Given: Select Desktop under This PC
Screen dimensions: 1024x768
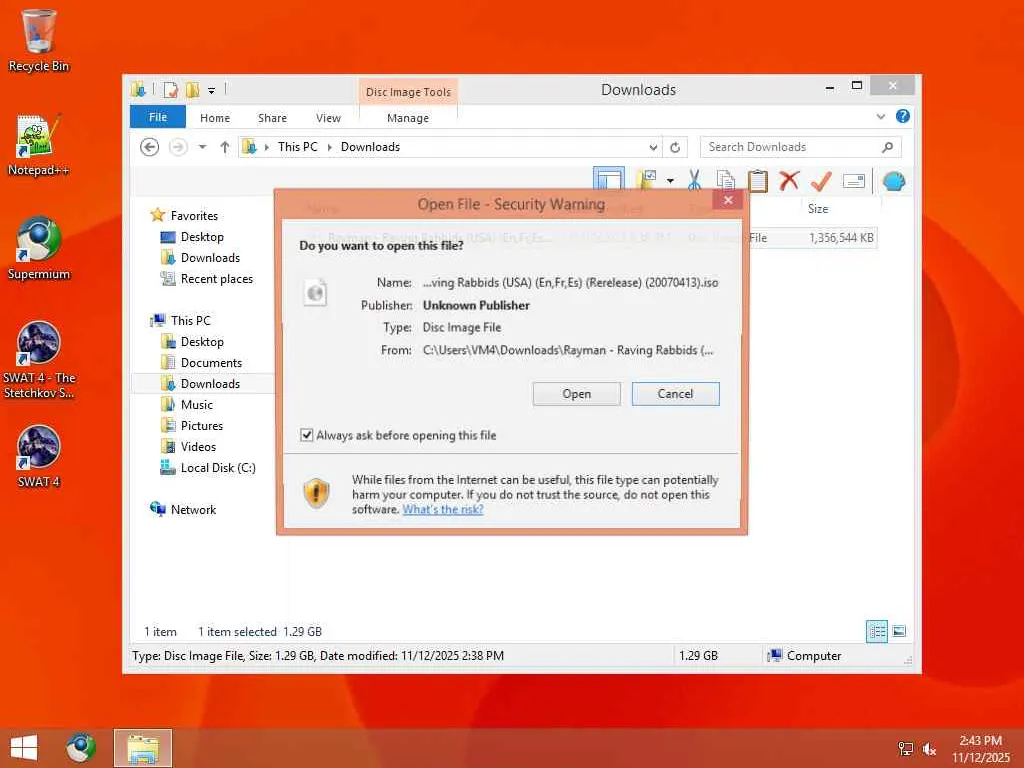Looking at the screenshot, I should (x=202, y=342).
